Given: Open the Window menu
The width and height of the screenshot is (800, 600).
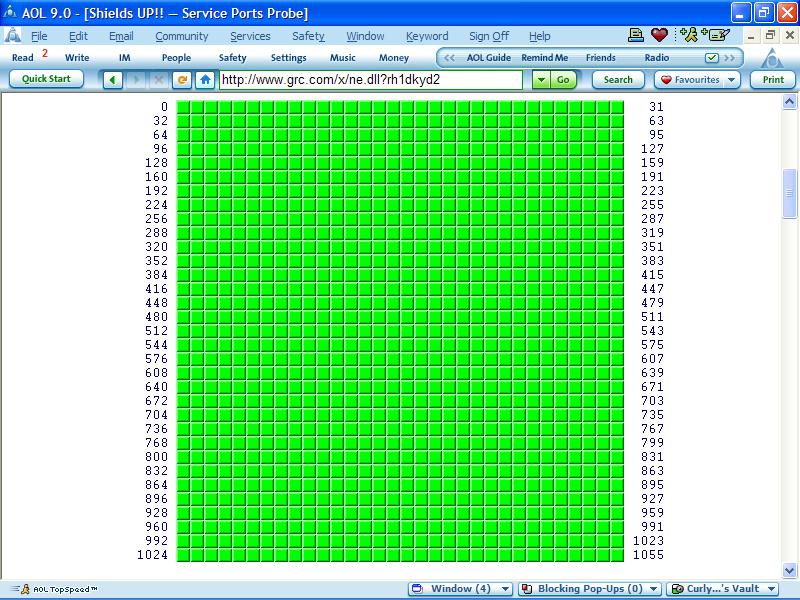Looking at the screenshot, I should (x=365, y=36).
